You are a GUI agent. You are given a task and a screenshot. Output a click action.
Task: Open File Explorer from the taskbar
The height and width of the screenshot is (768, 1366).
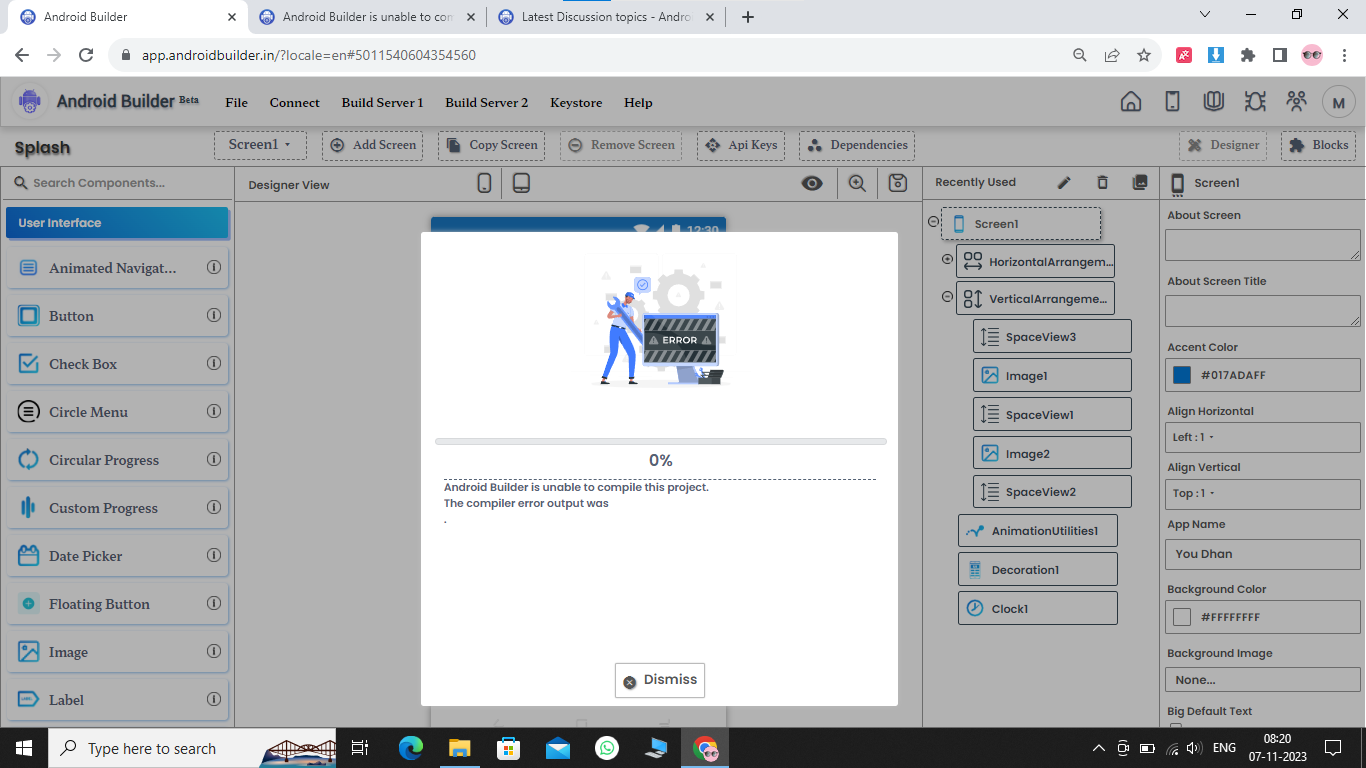460,747
